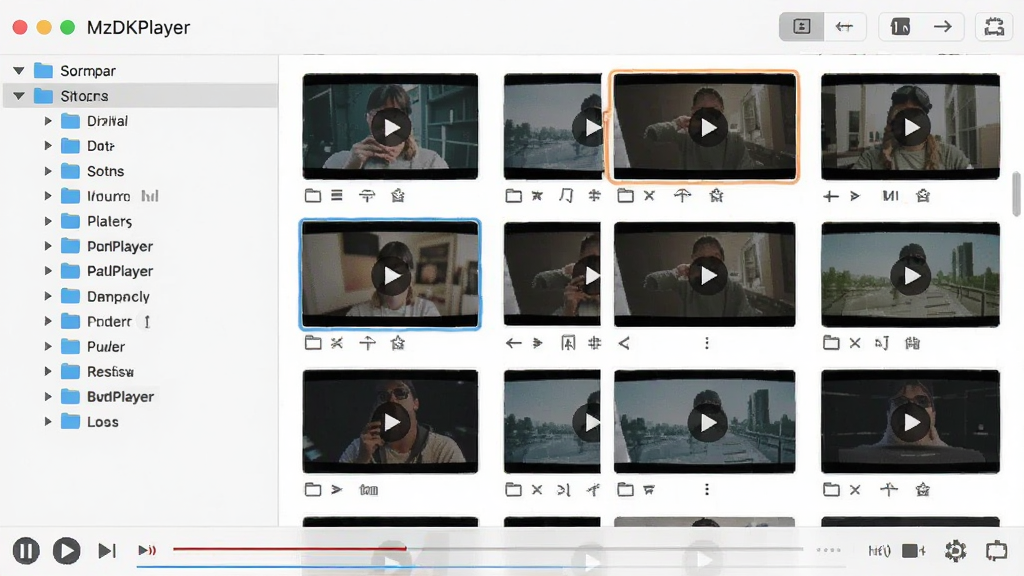Screen dimensions: 1024x576
Task: Click the folder icon under the blue-outlined thumbnail
Action: point(313,343)
